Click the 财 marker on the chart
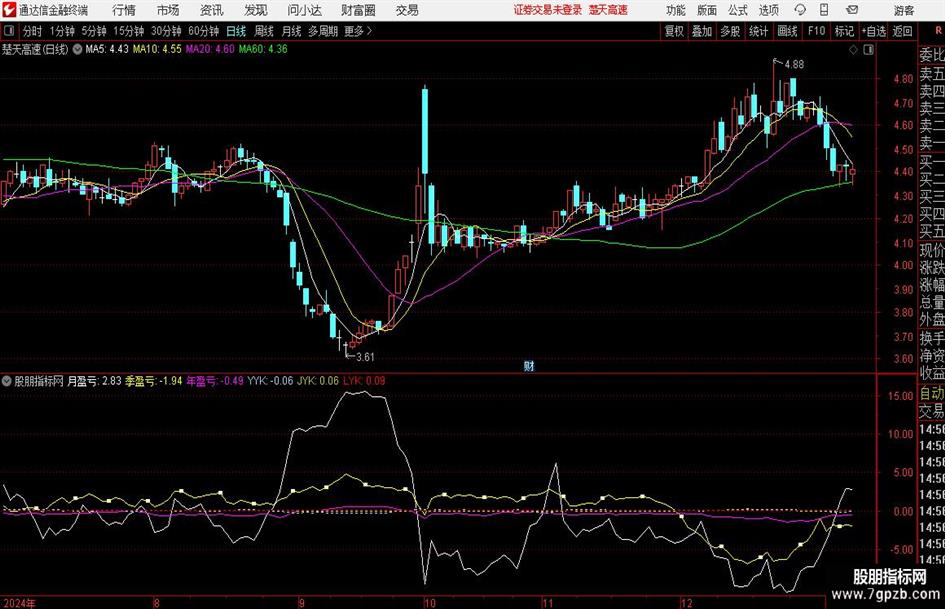 [529, 365]
